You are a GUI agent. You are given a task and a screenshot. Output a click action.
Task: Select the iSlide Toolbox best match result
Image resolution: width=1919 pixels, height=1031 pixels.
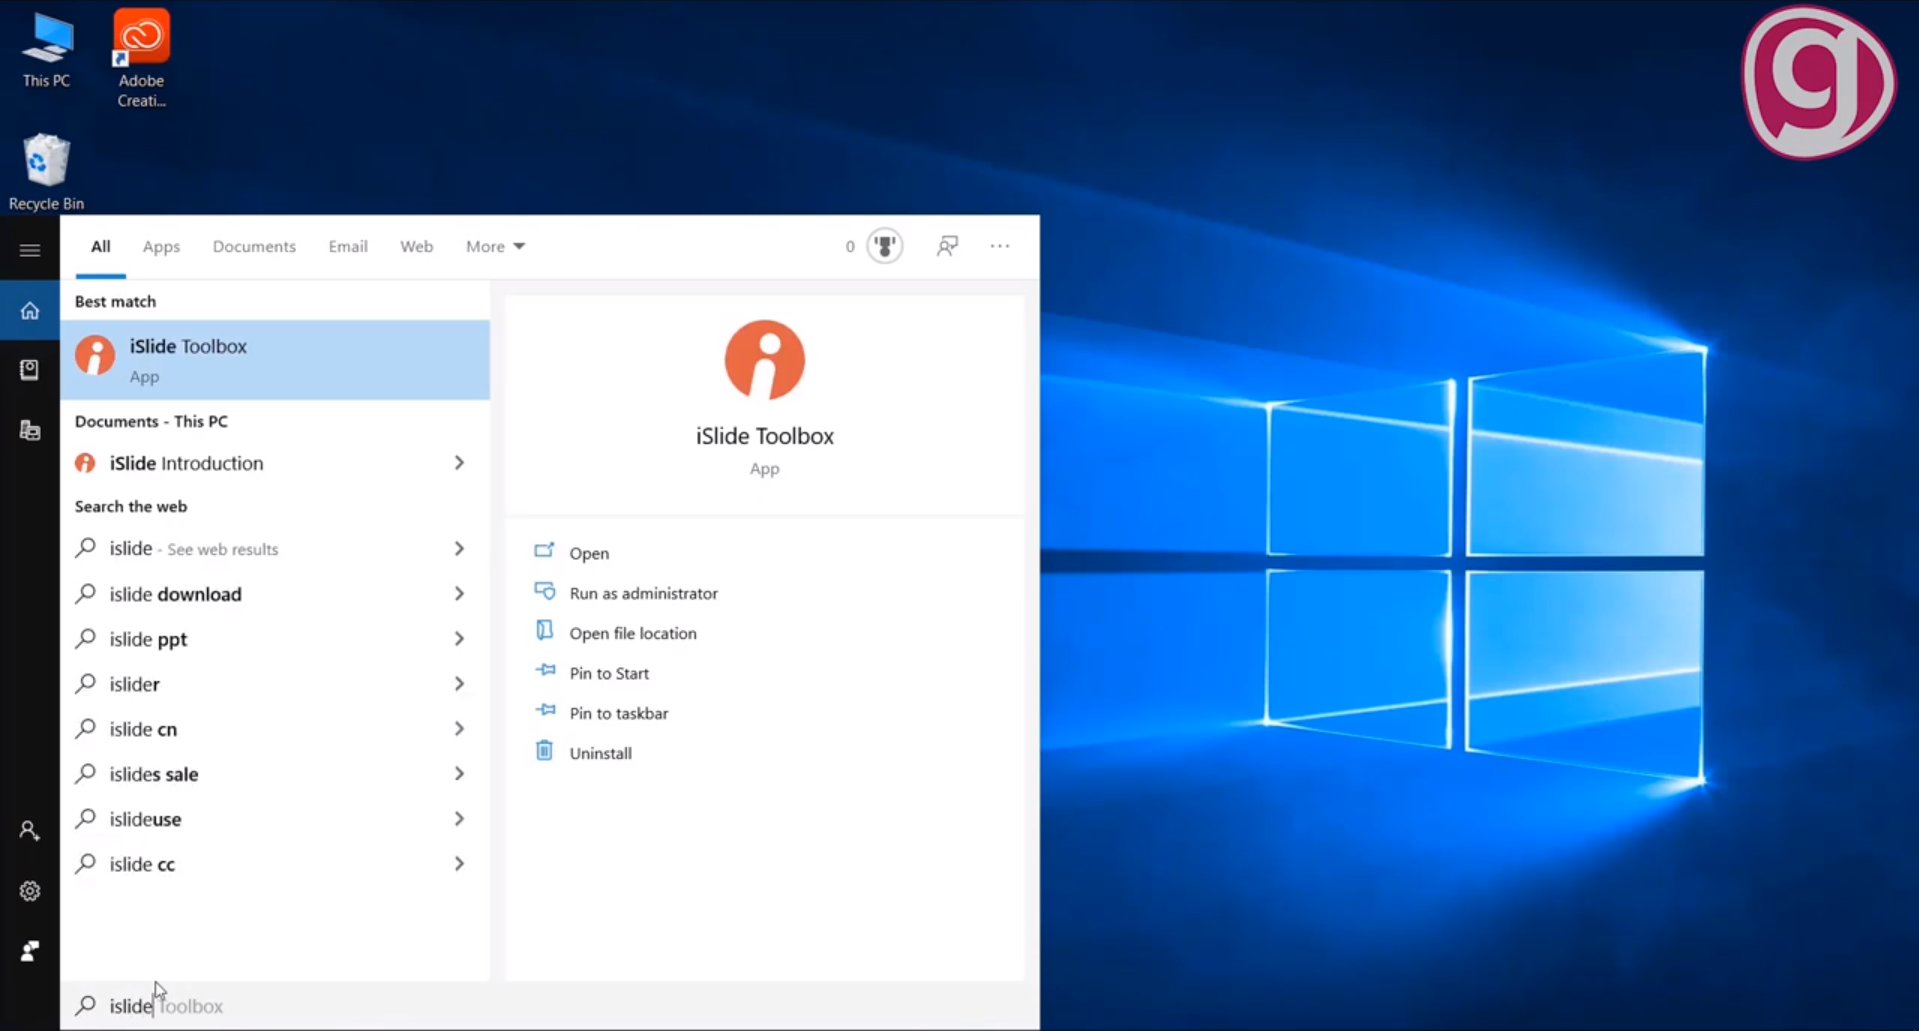[x=275, y=360]
